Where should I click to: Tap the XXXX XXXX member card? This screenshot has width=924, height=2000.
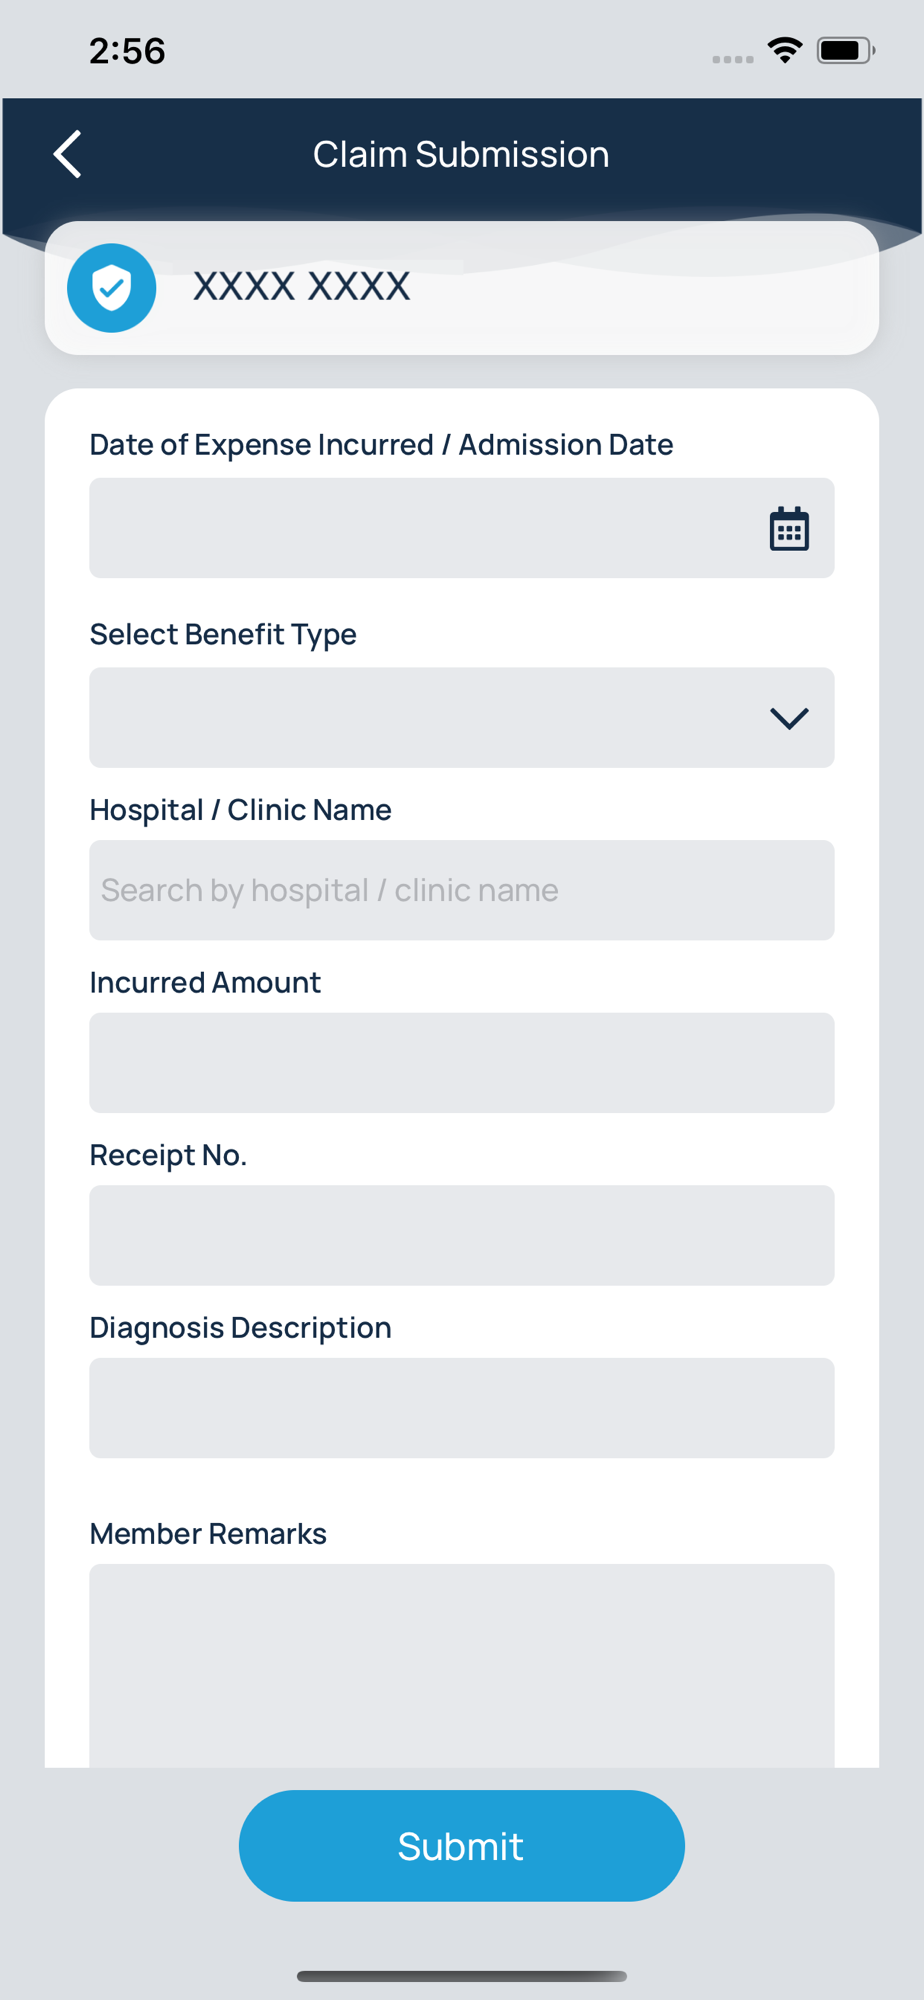[462, 288]
